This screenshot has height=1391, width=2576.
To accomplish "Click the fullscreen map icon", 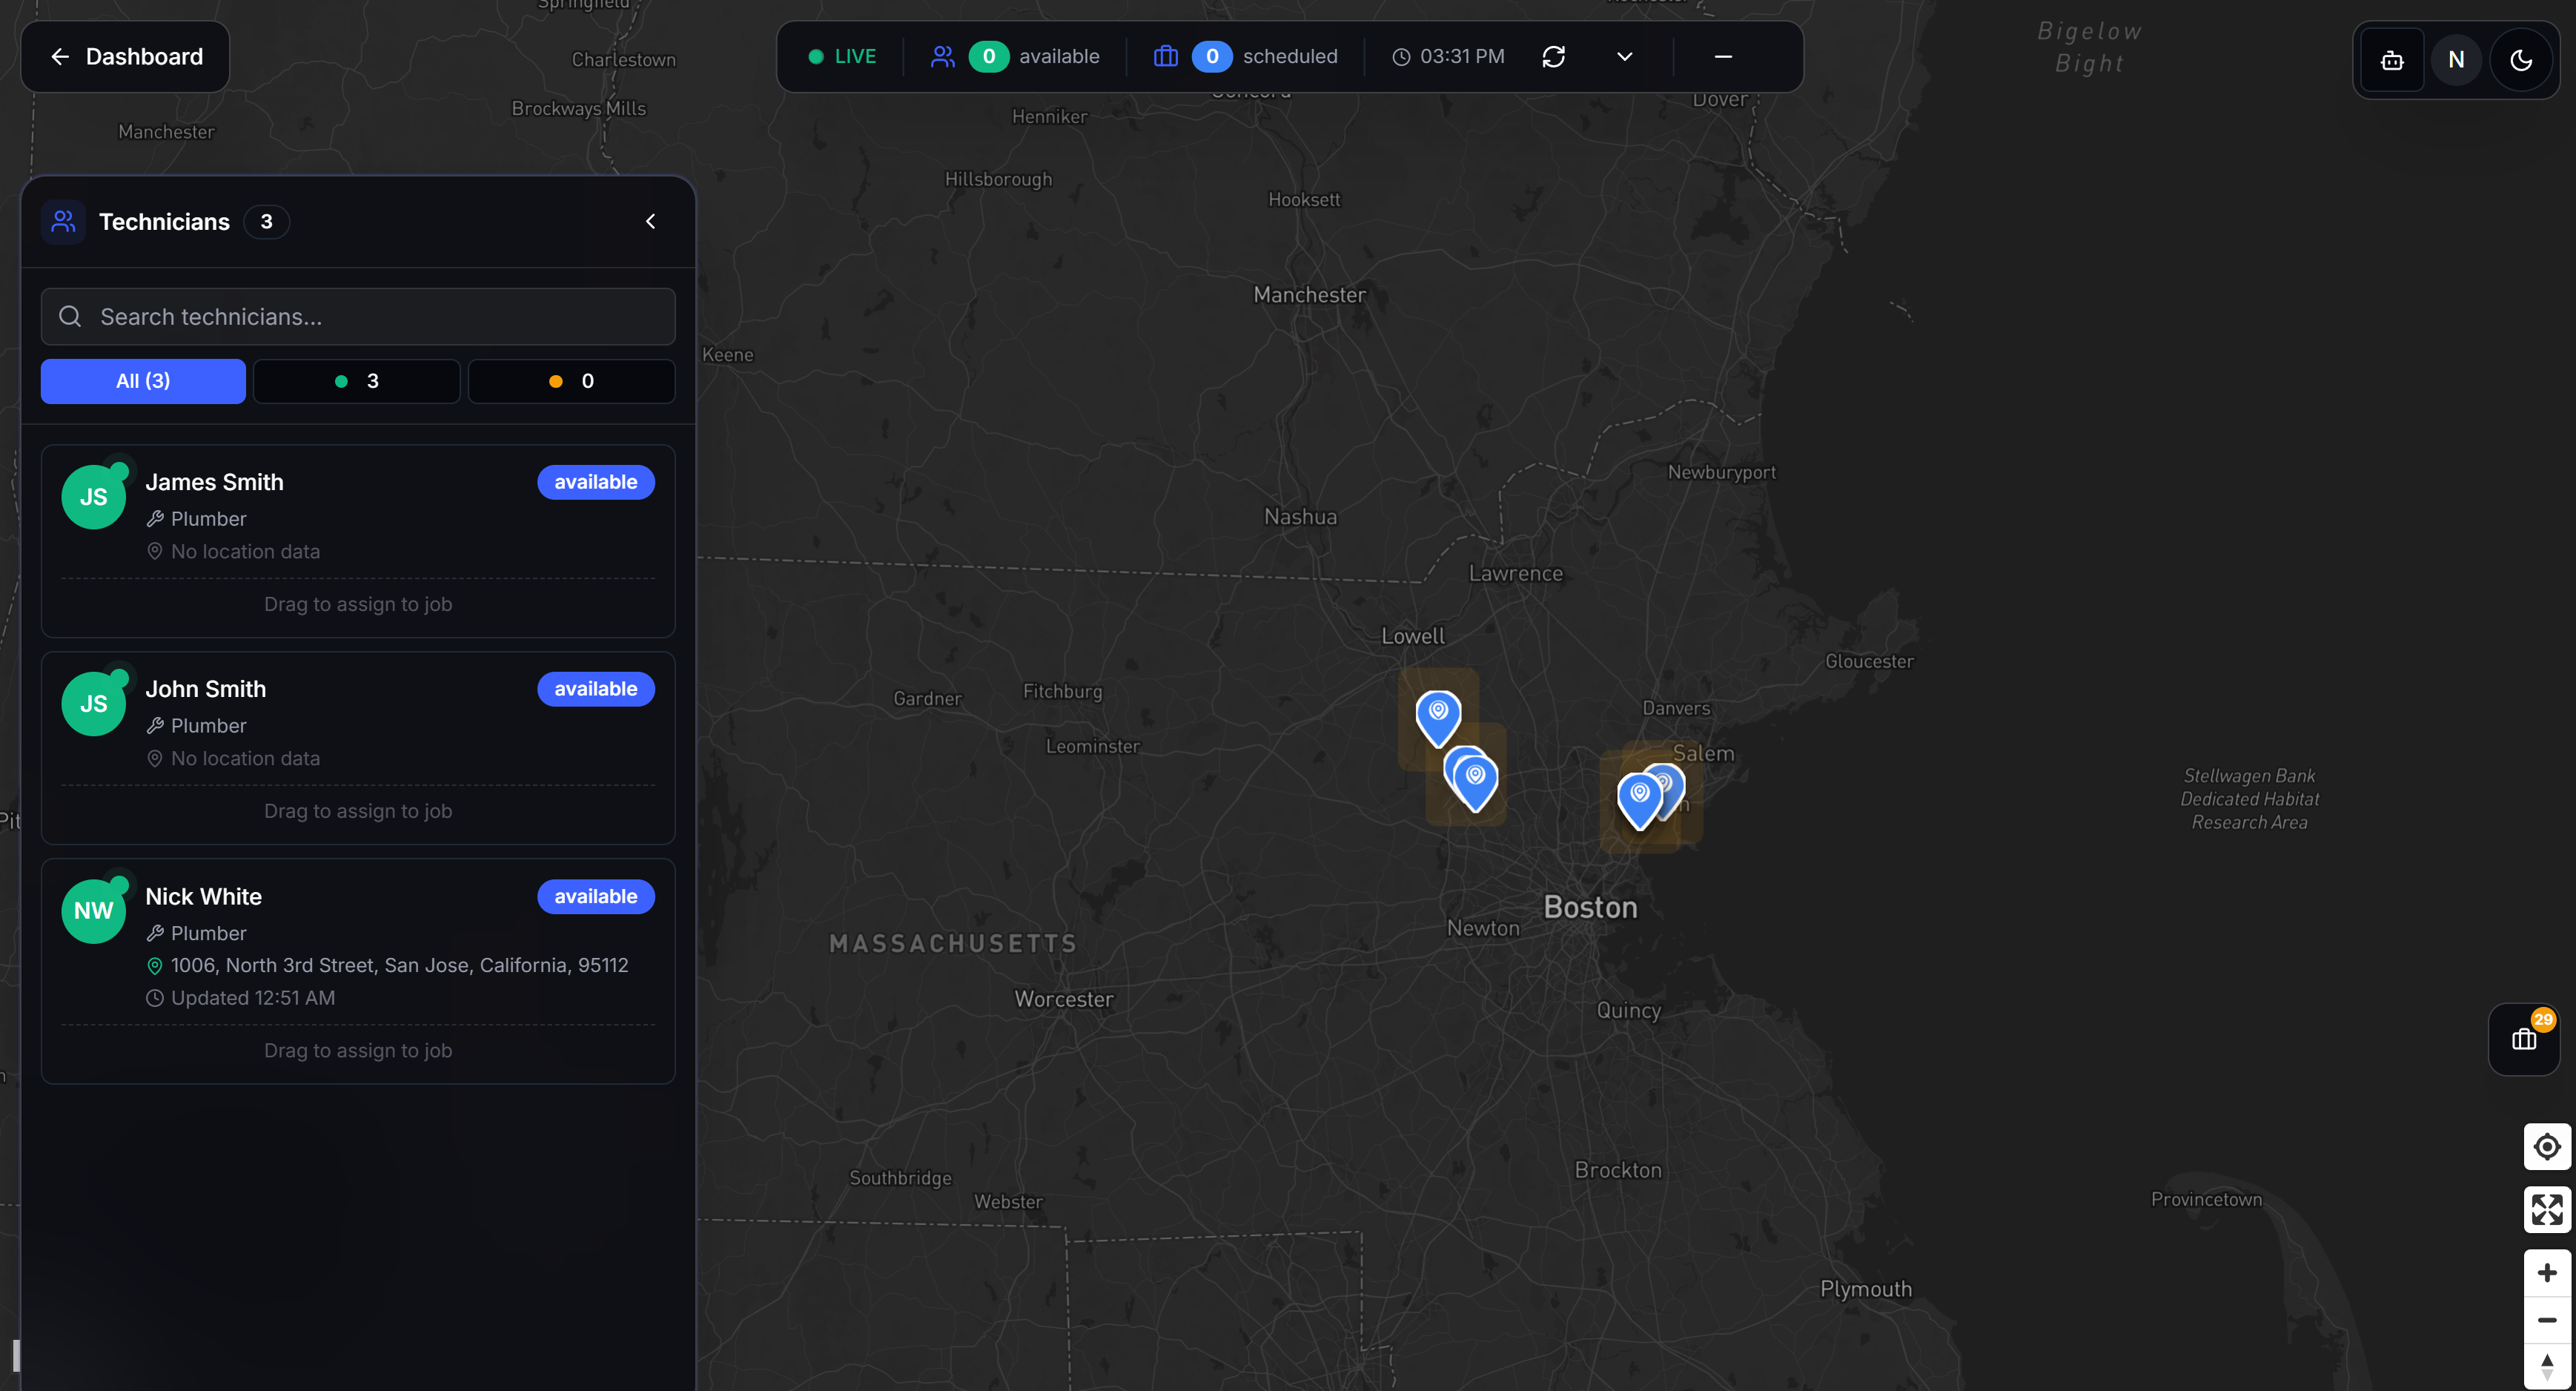I will tap(2546, 1209).
